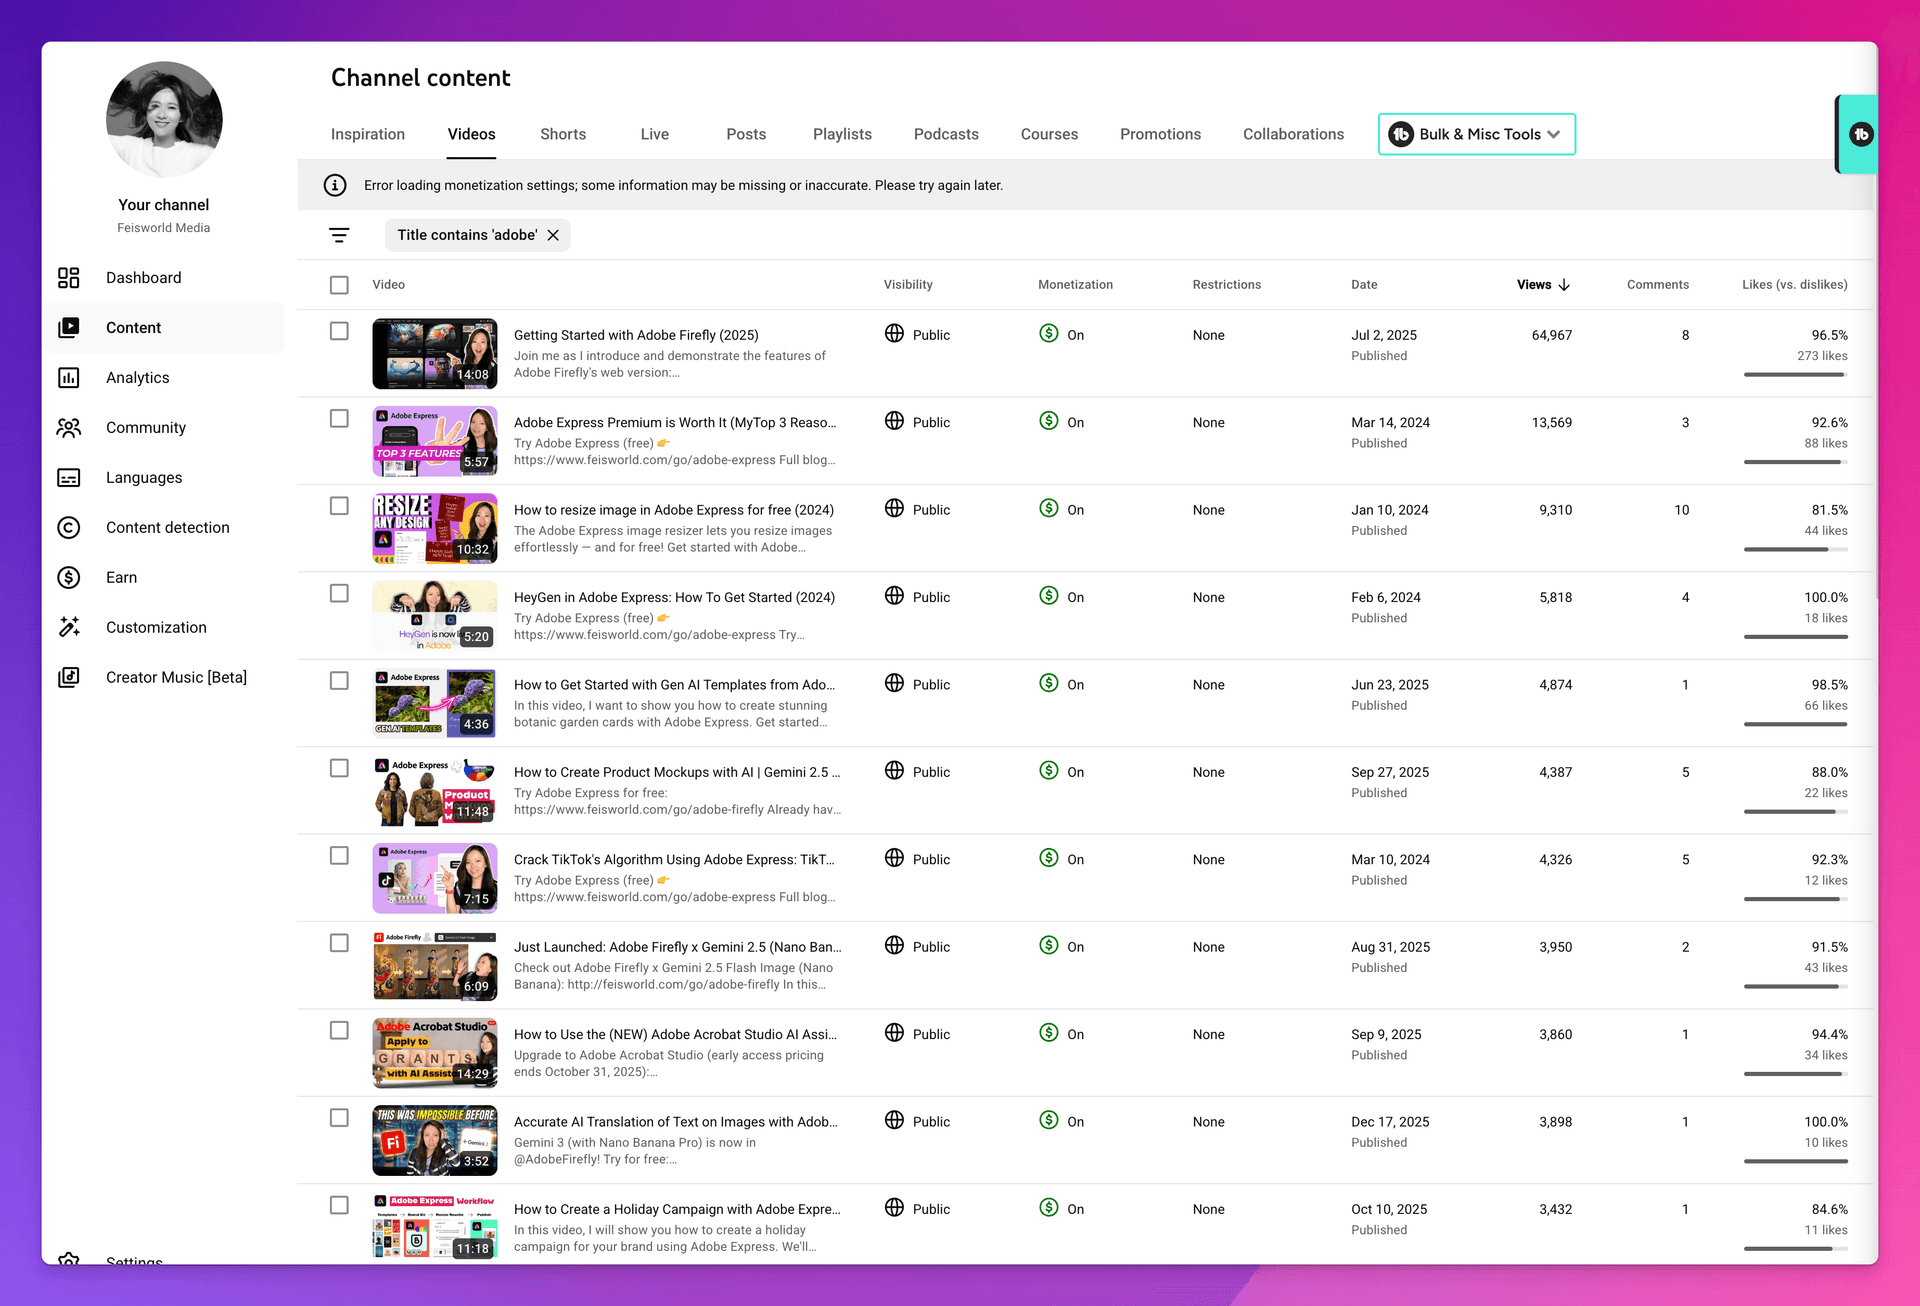The image size is (1920, 1306).
Task: Click the Content play-list icon in sidebar
Action: tap(69, 328)
